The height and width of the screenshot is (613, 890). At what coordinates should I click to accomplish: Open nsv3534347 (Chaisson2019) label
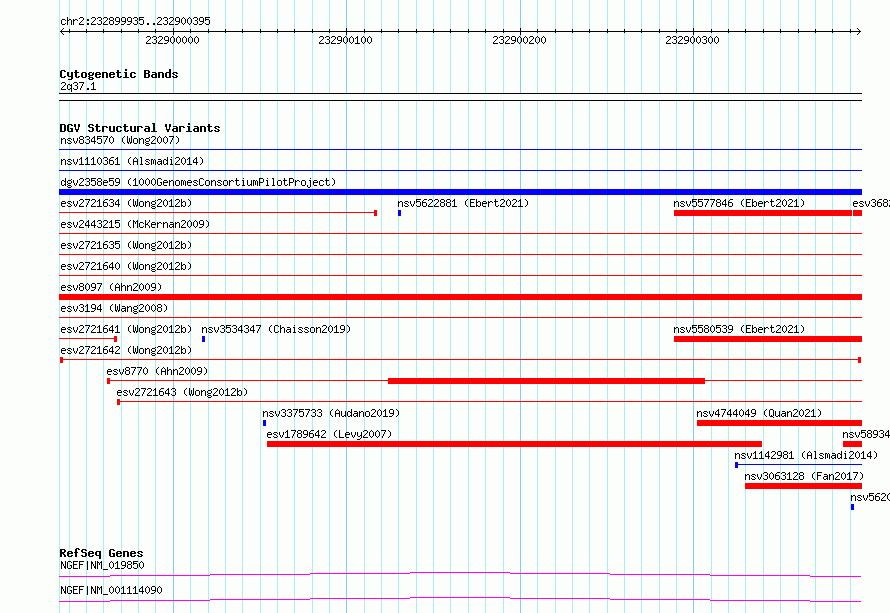click(x=276, y=329)
